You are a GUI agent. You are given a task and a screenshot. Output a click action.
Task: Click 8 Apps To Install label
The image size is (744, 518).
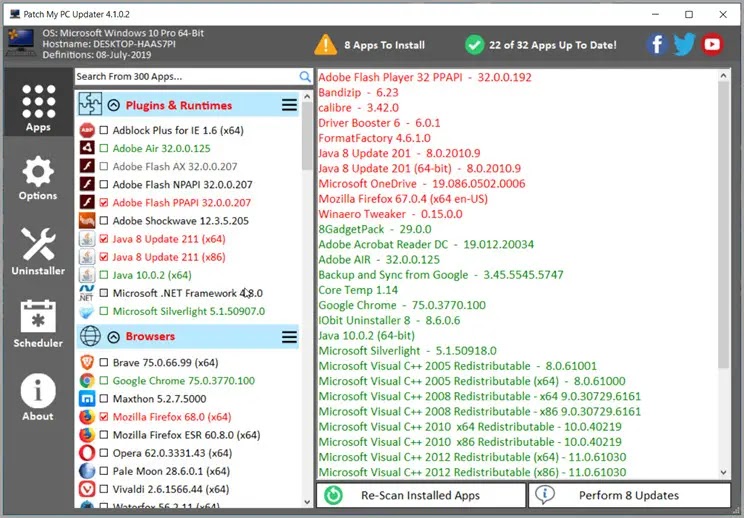click(x=384, y=45)
